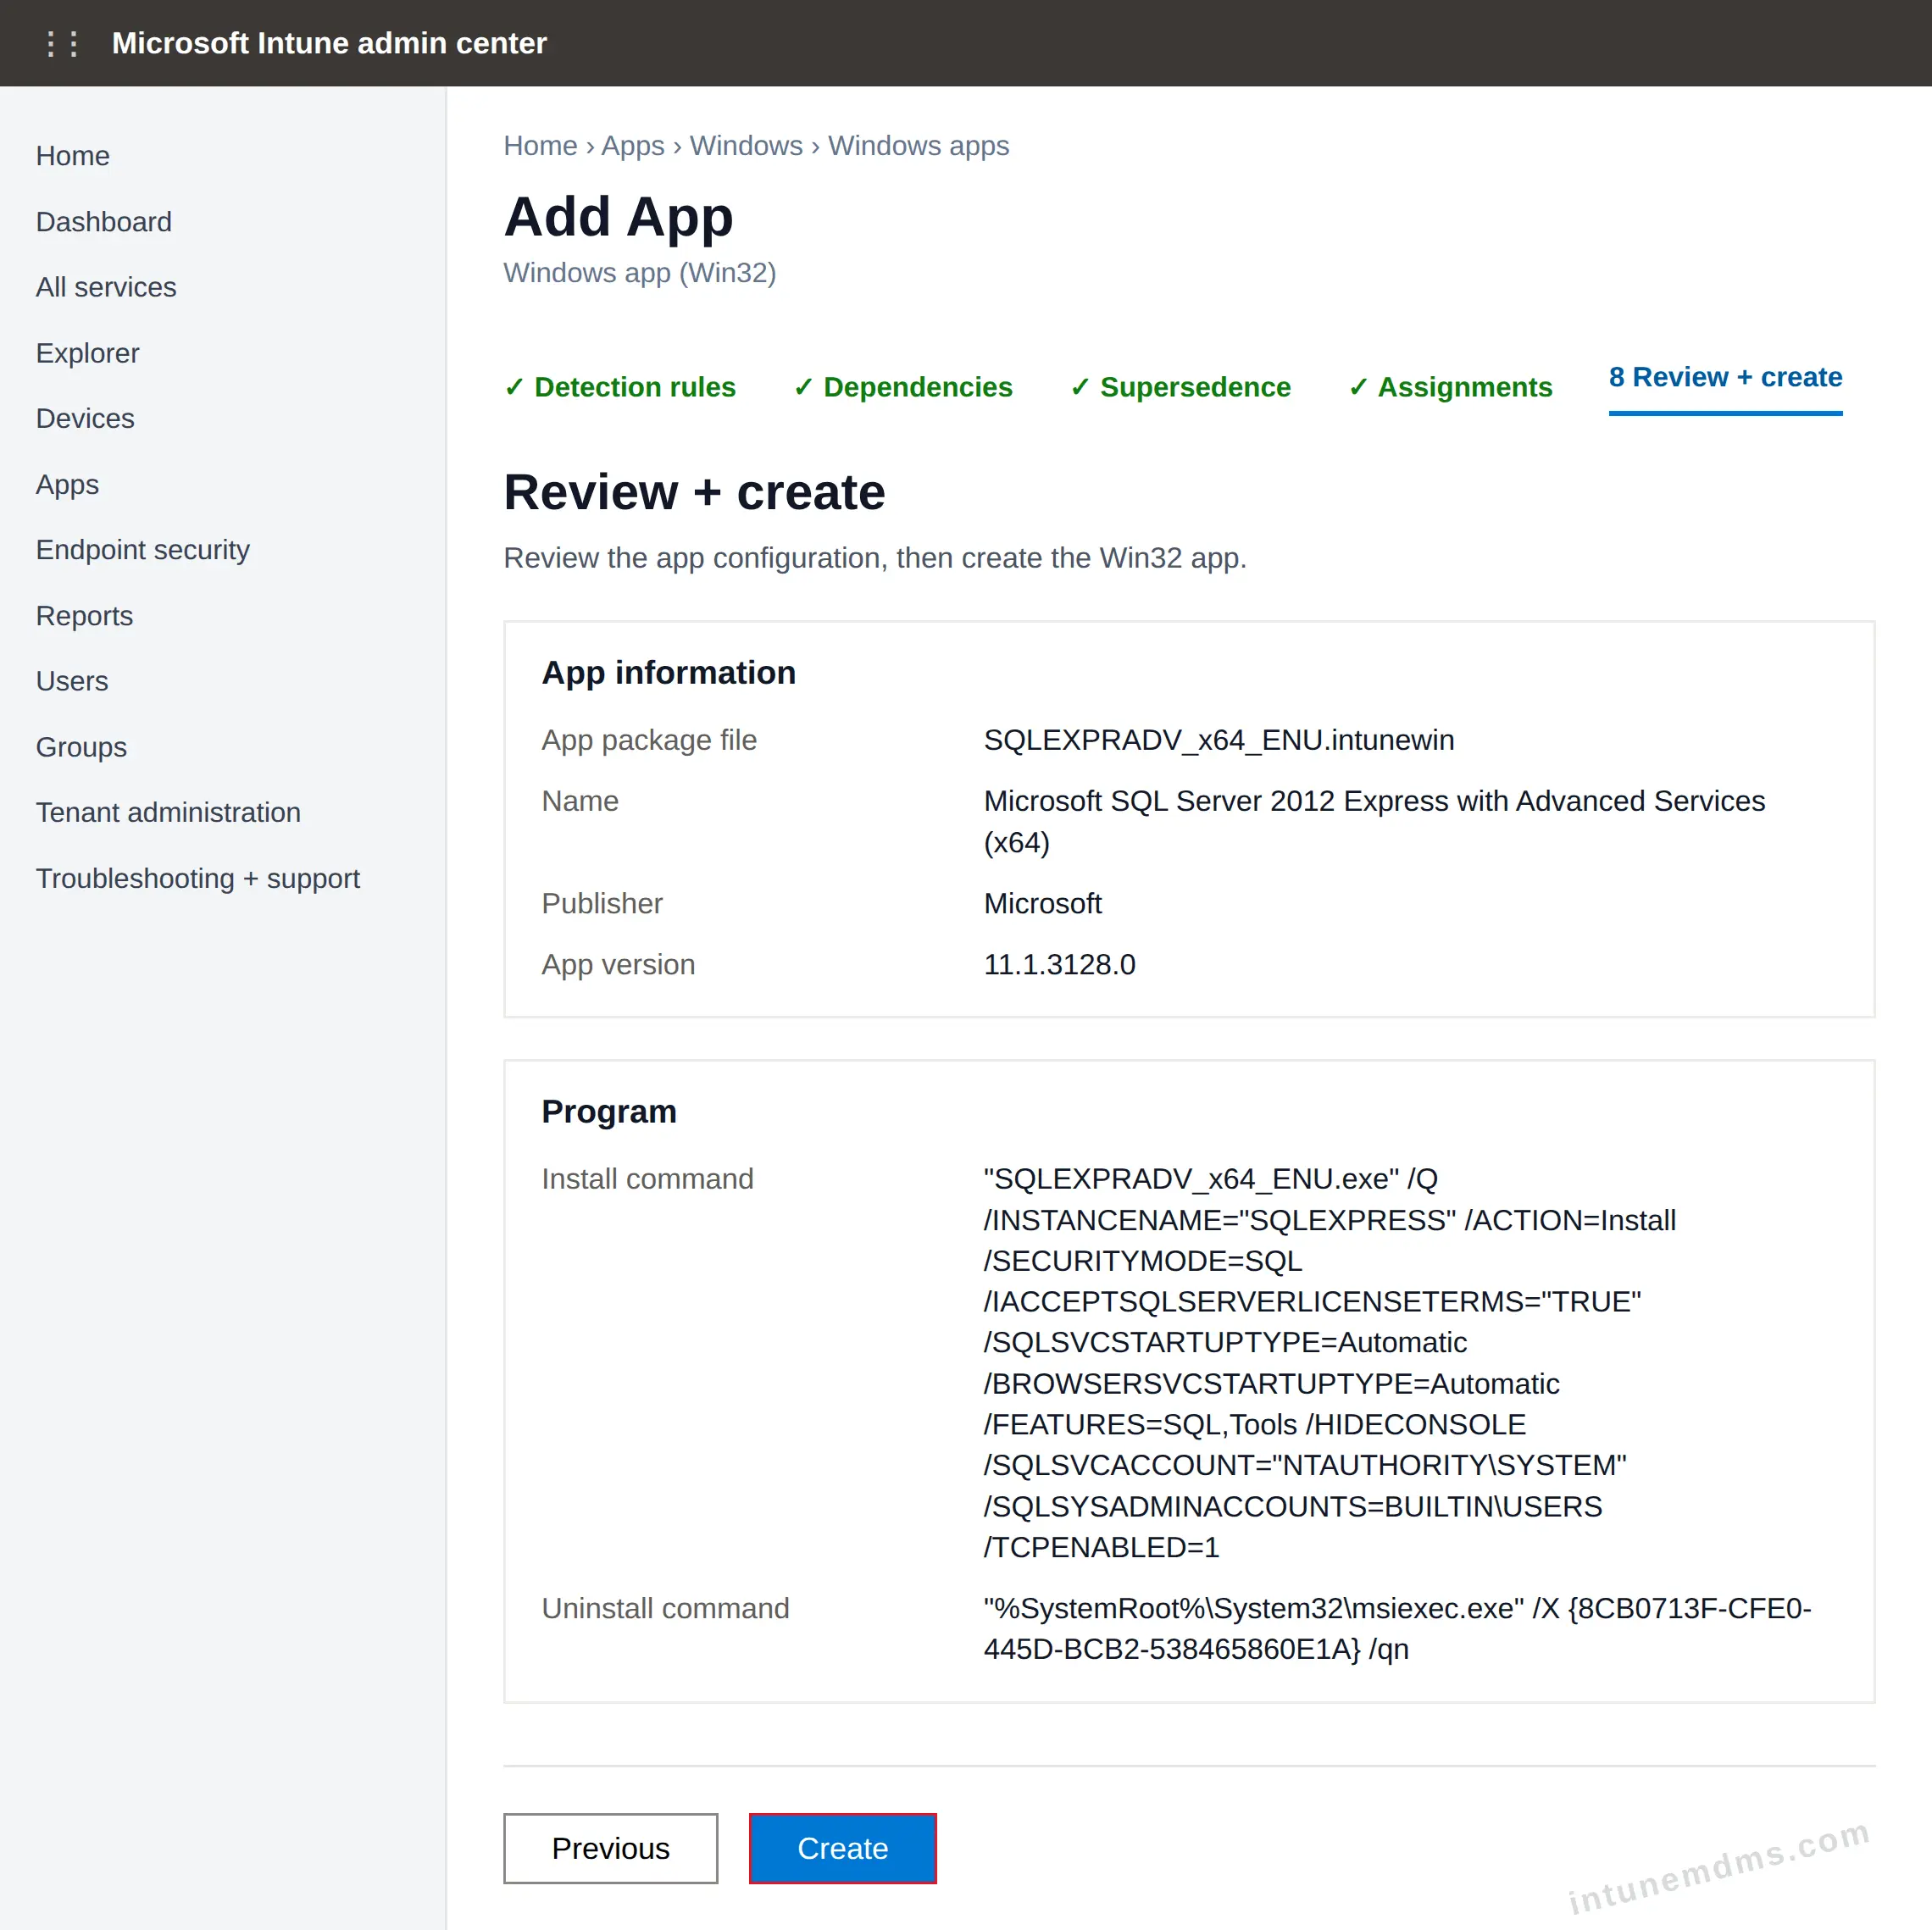Navigate to Endpoint security
The height and width of the screenshot is (1930, 1932).
pos(143,550)
